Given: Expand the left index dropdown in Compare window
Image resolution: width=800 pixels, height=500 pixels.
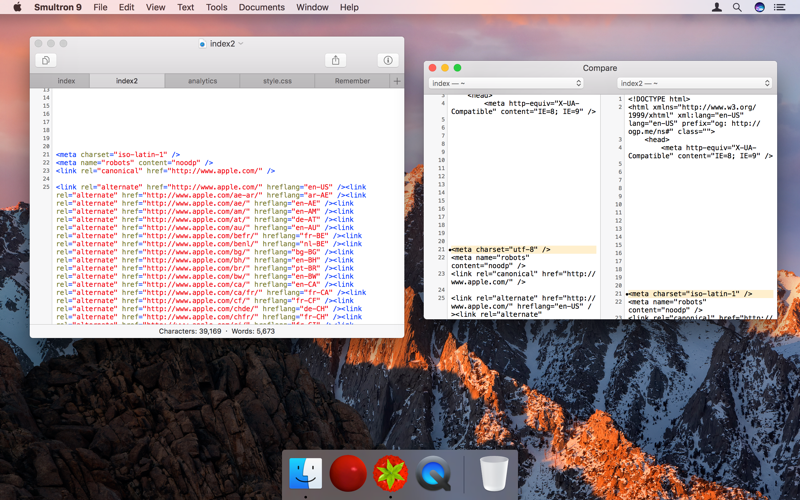Looking at the screenshot, I should pyautogui.click(x=506, y=83).
